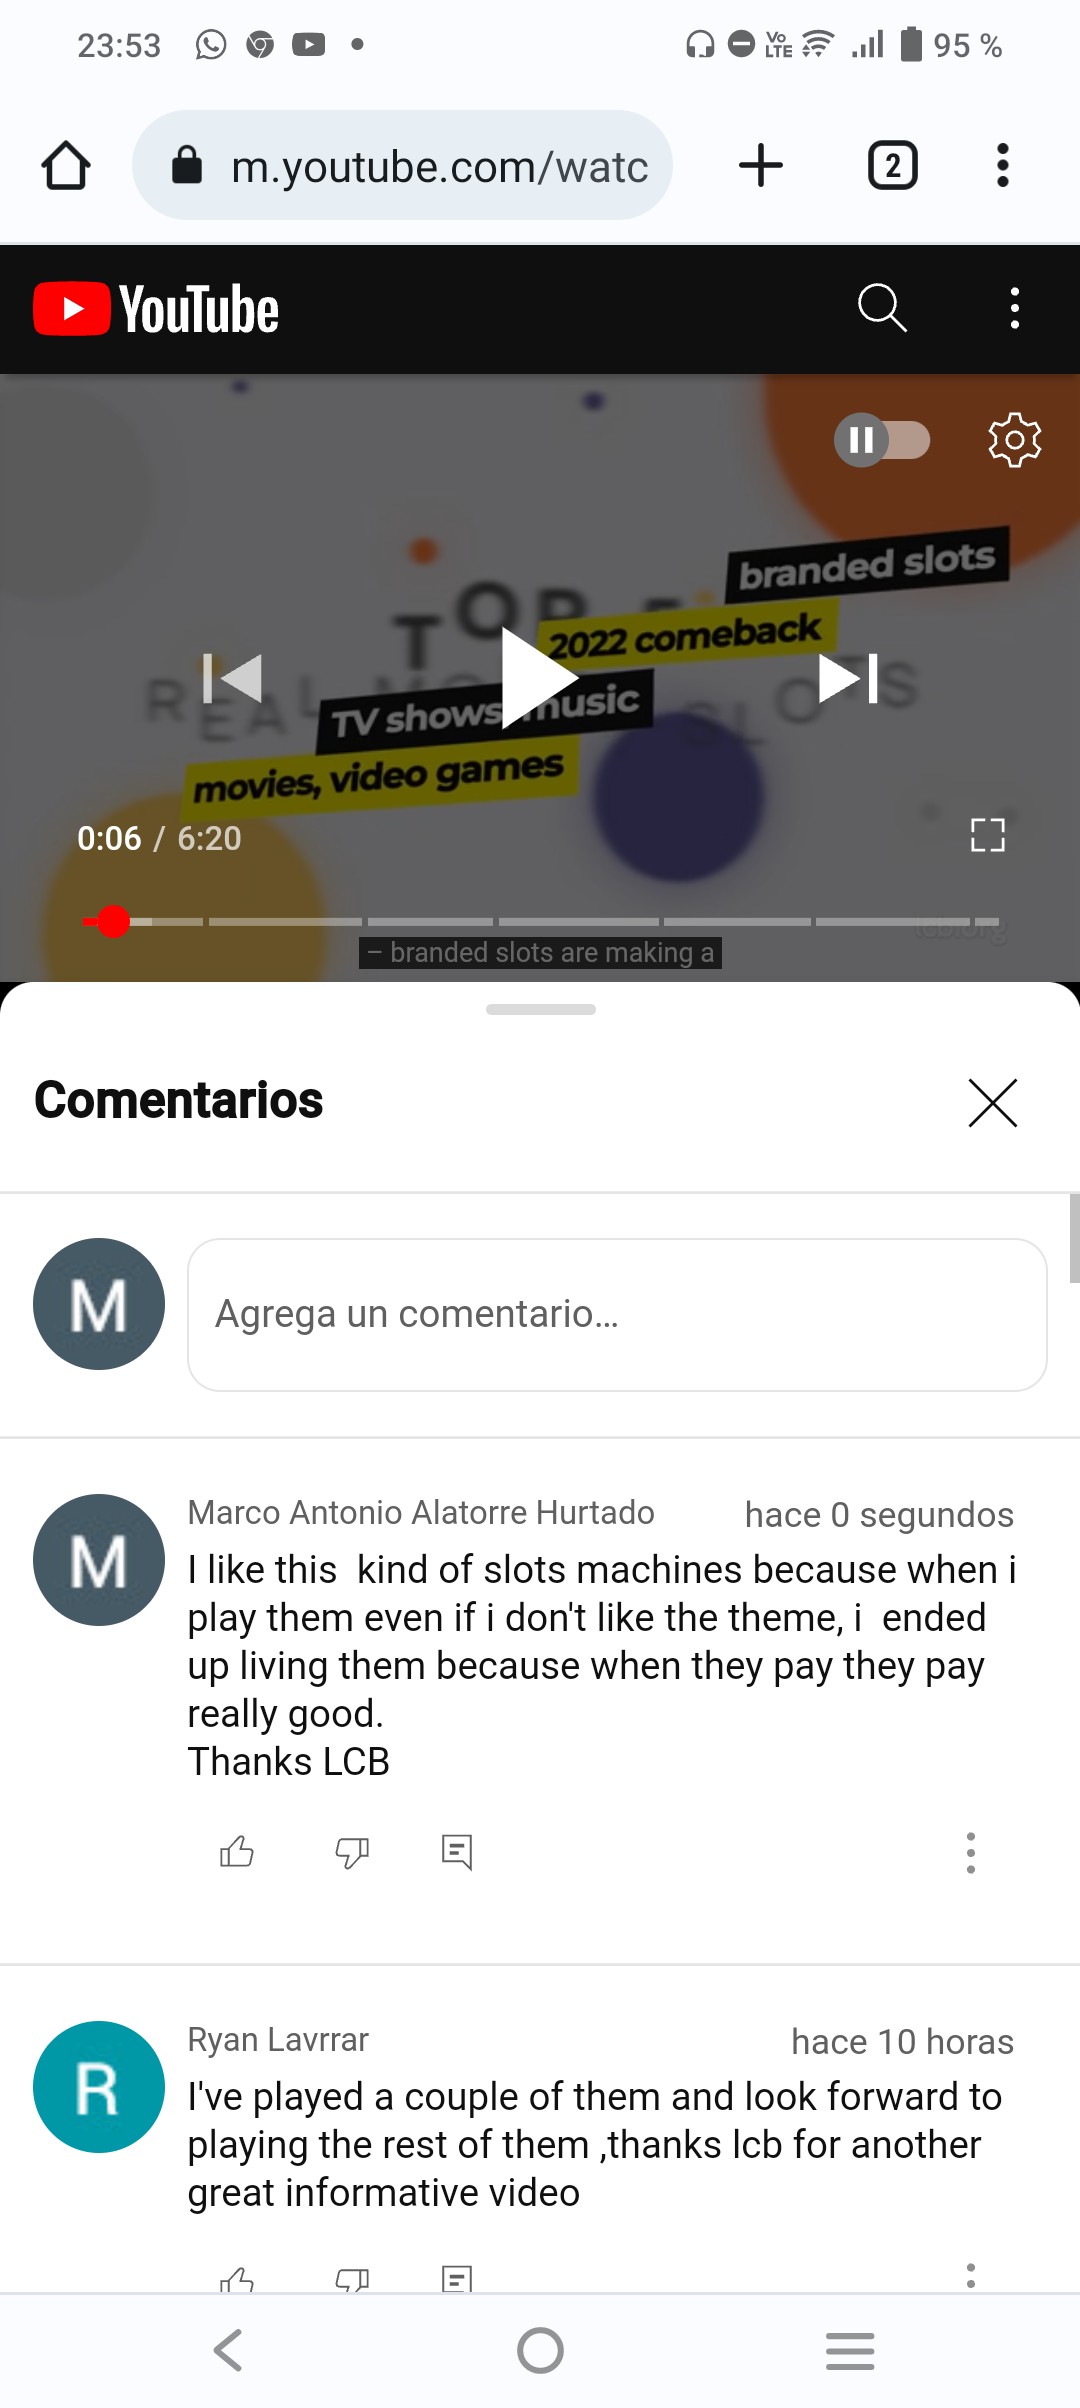
Task: Like Marco Antonio's comment
Action: pos(237,1852)
